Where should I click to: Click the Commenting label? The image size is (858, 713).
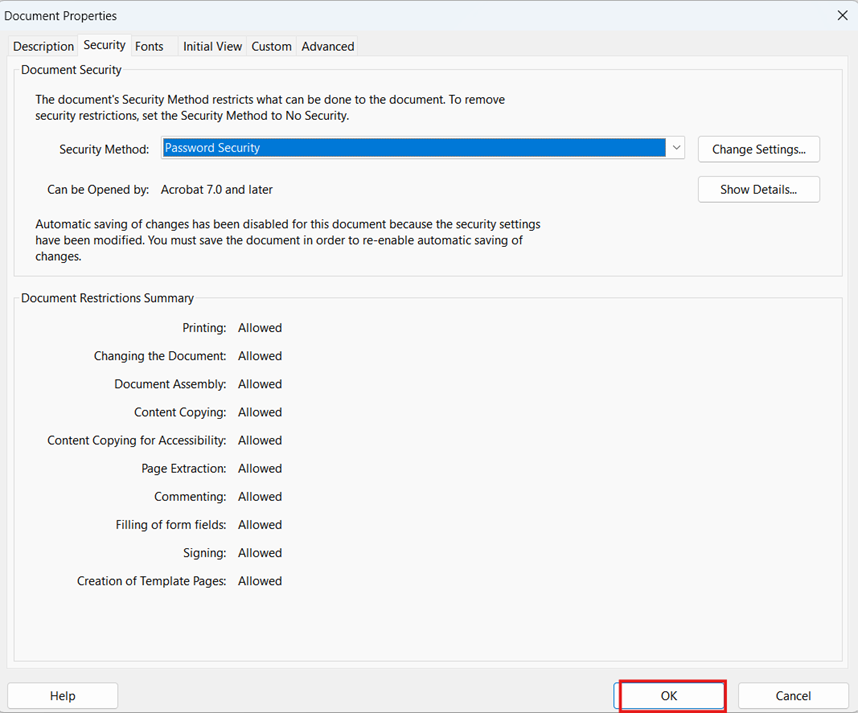click(x=190, y=497)
